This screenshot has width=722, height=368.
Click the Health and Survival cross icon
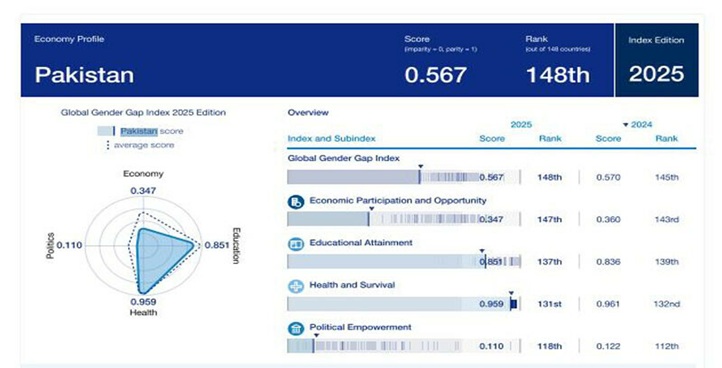[x=296, y=286]
